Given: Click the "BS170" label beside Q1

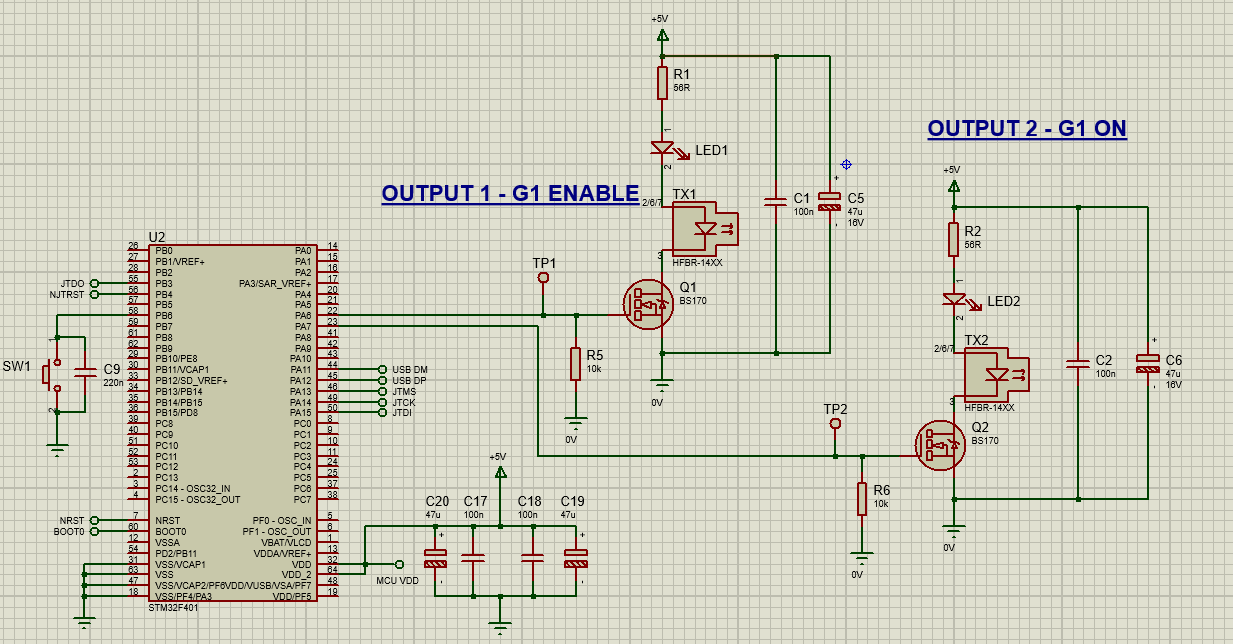Looking at the screenshot, I should (x=692, y=300).
